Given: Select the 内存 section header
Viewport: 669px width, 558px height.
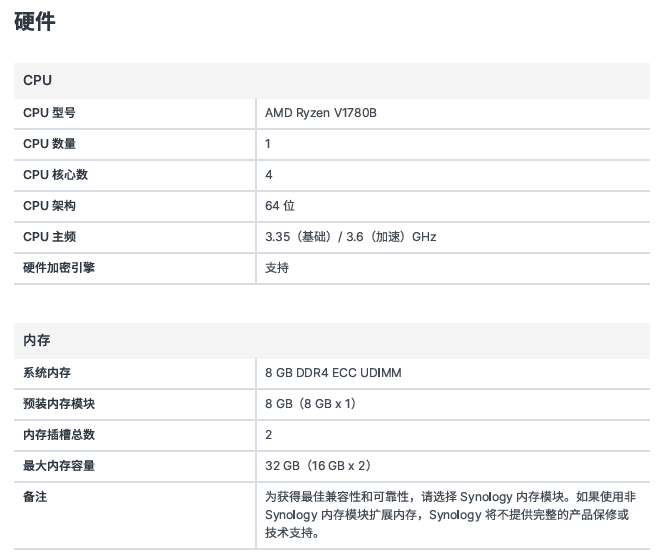Looking at the screenshot, I should pyautogui.click(x=37, y=341).
